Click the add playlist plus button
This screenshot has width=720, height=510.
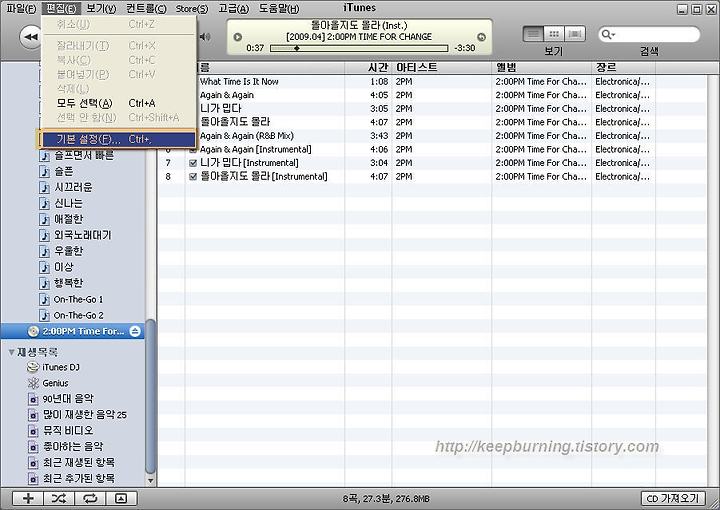point(28,498)
